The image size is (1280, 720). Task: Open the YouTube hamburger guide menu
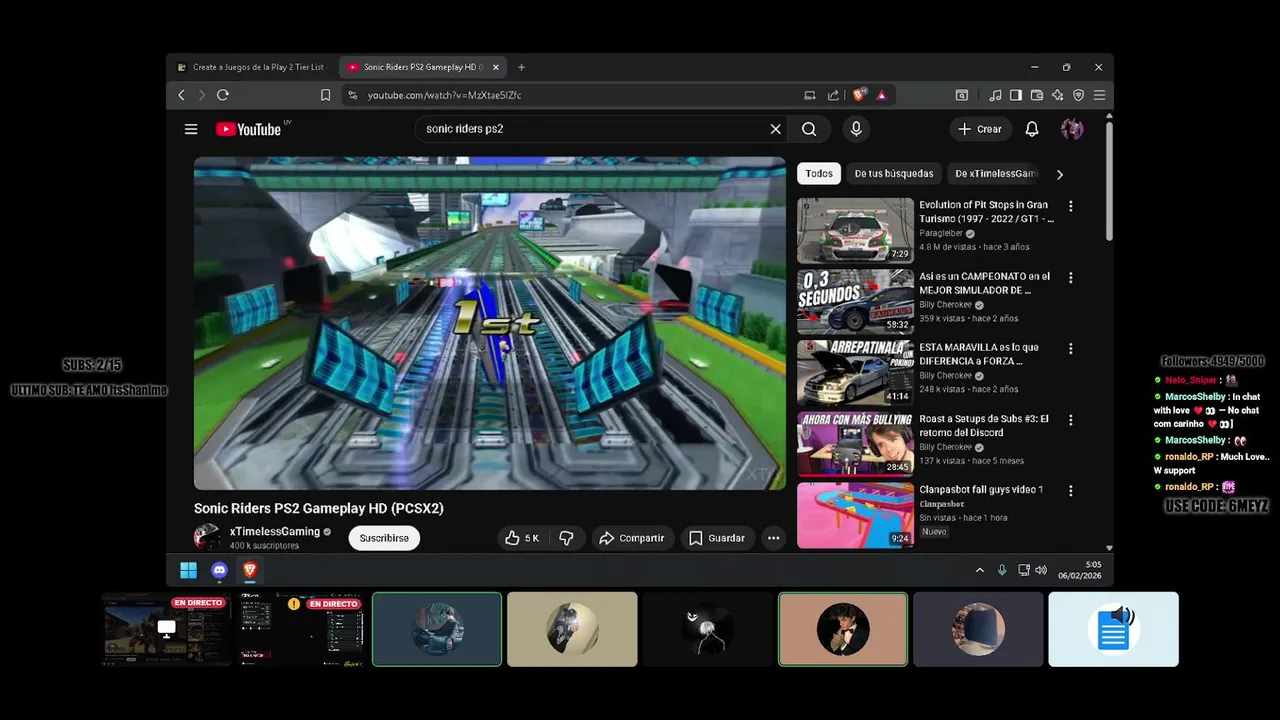[x=191, y=129]
